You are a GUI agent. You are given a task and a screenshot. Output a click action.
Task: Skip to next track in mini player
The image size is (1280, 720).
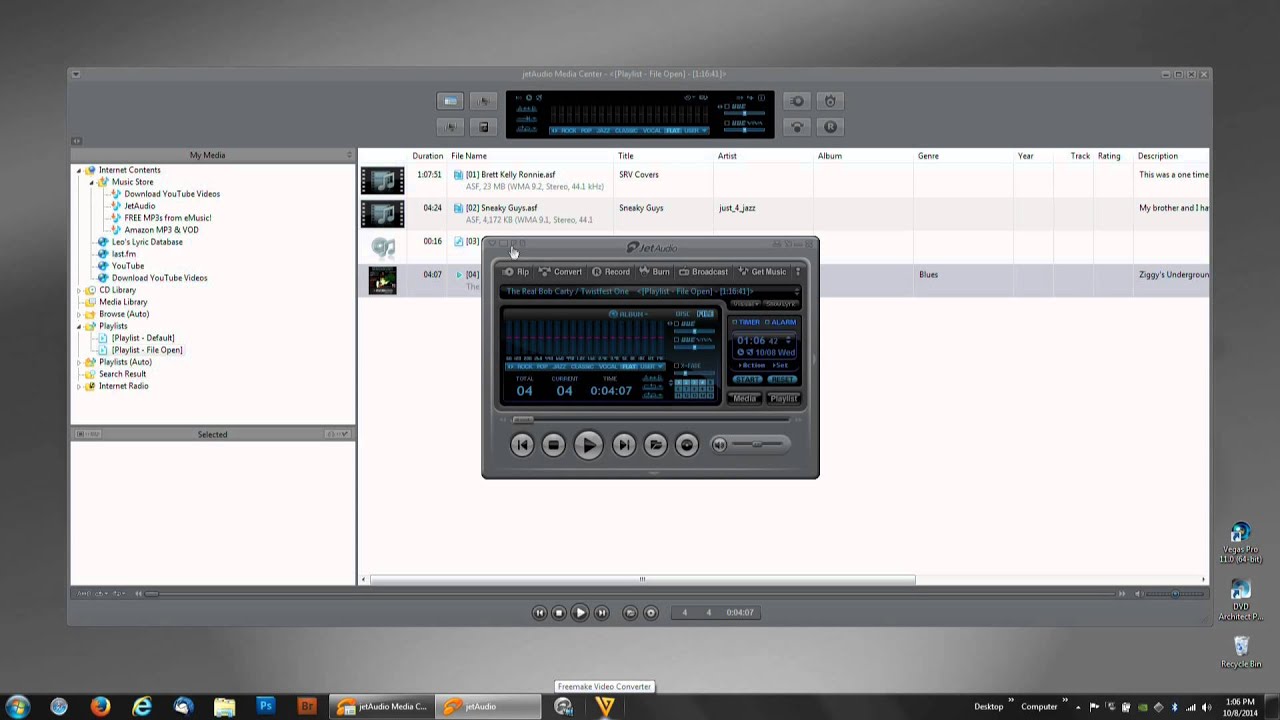(x=623, y=445)
